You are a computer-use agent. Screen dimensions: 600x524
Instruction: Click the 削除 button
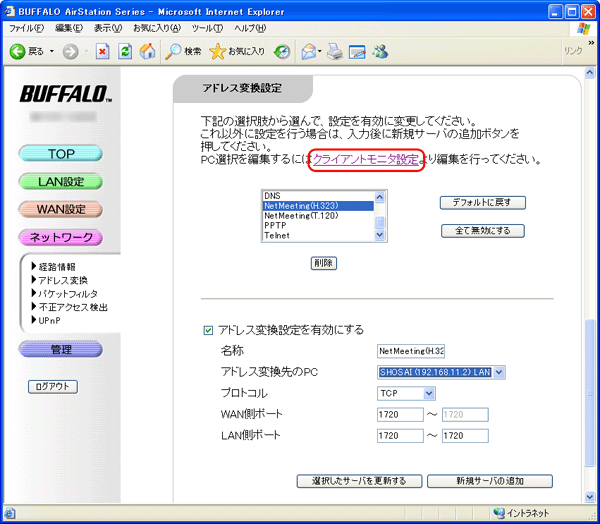coord(324,263)
